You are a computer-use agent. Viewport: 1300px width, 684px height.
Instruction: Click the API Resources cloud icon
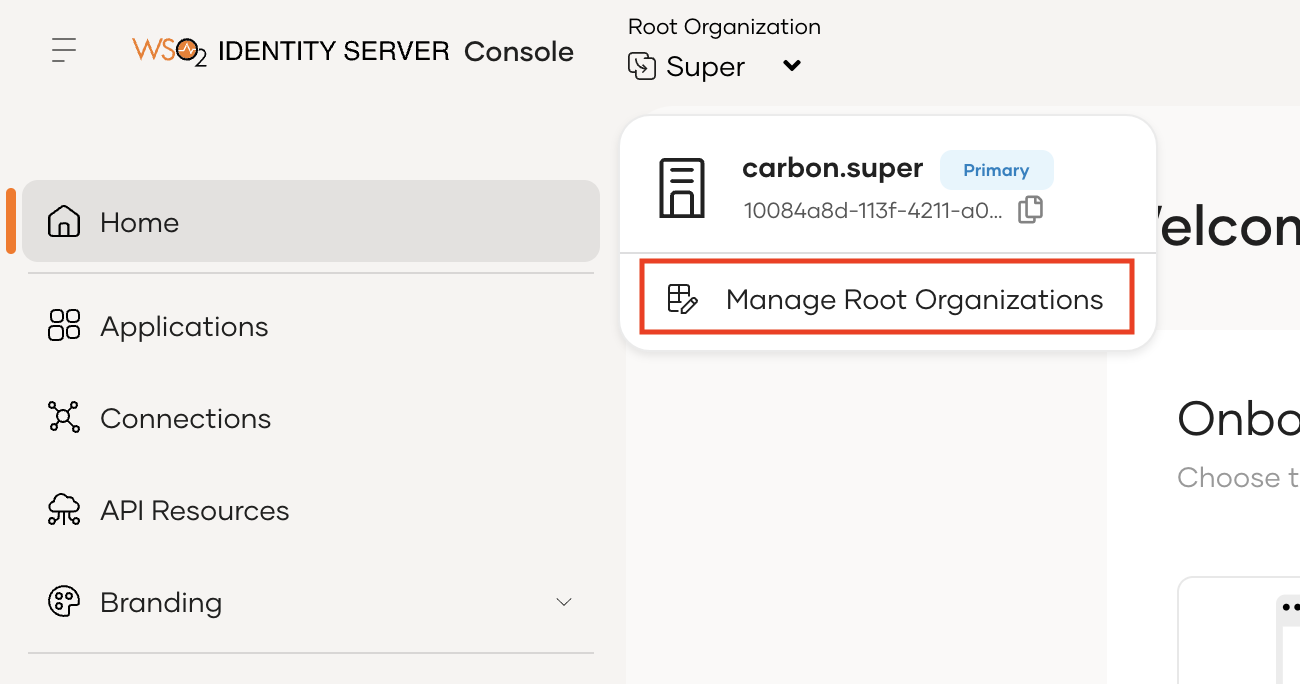point(64,510)
